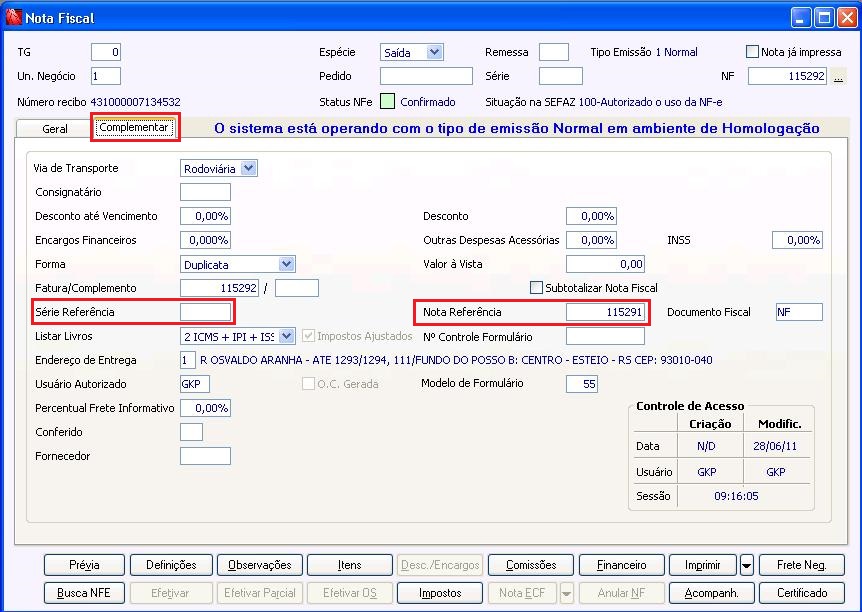Click the arrow beside Nota ECF
The height and width of the screenshot is (612, 862).
tap(567, 593)
